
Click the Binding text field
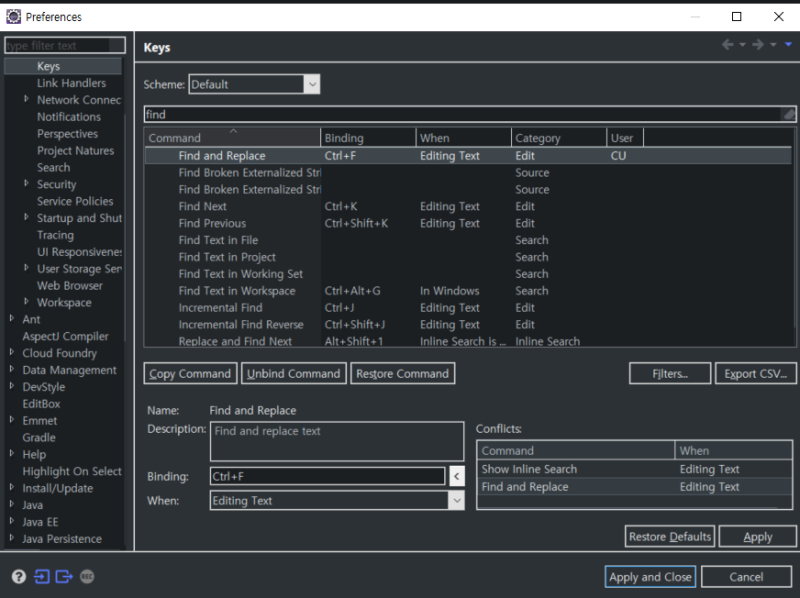pos(327,477)
